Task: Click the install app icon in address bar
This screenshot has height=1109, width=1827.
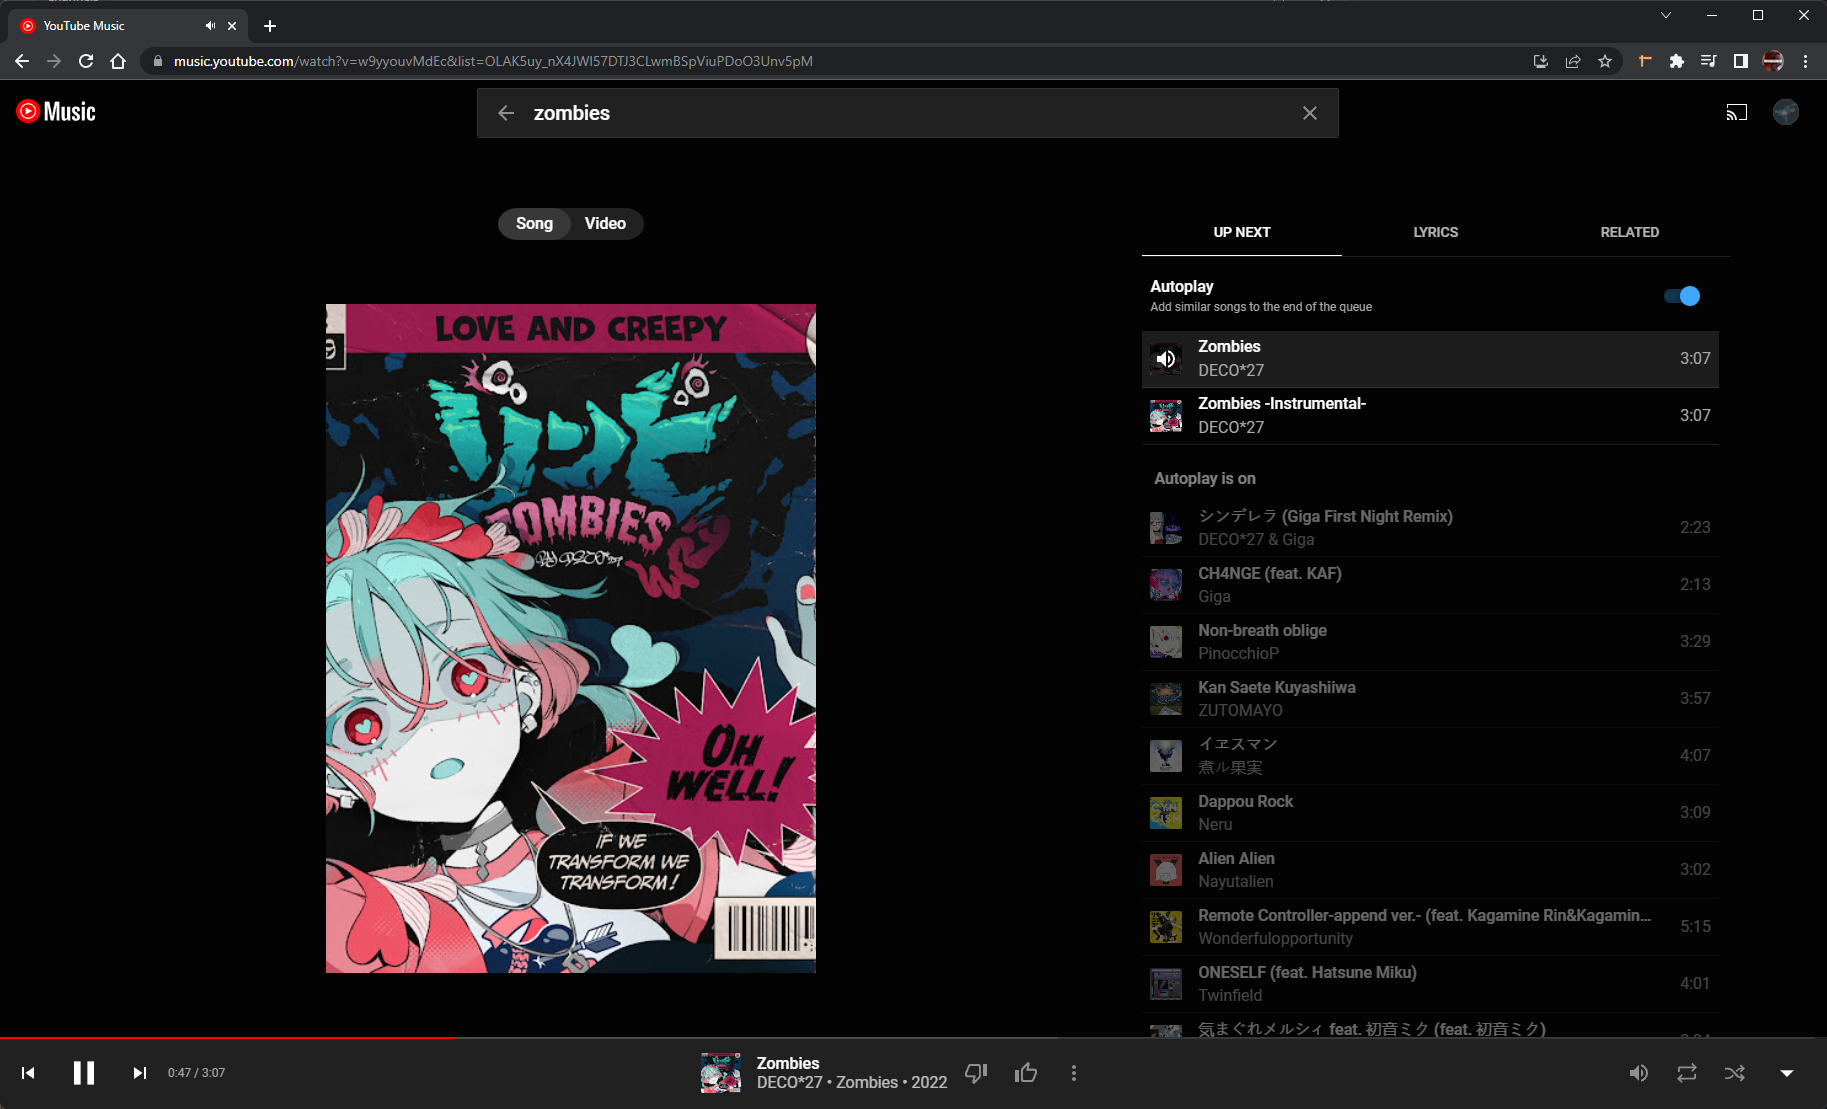Action: pos(1541,61)
